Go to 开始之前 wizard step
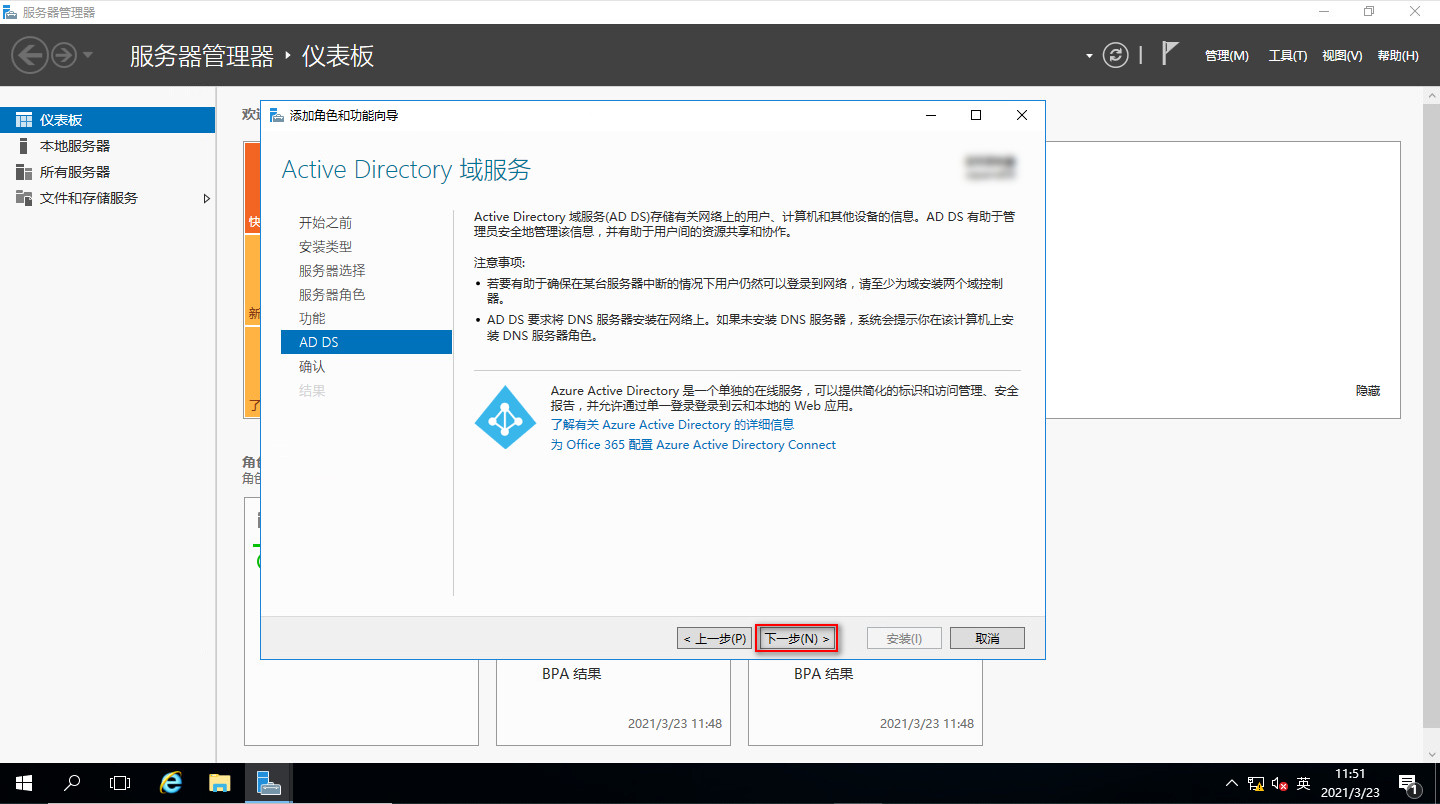Image resolution: width=1440 pixels, height=804 pixels. 325,222
